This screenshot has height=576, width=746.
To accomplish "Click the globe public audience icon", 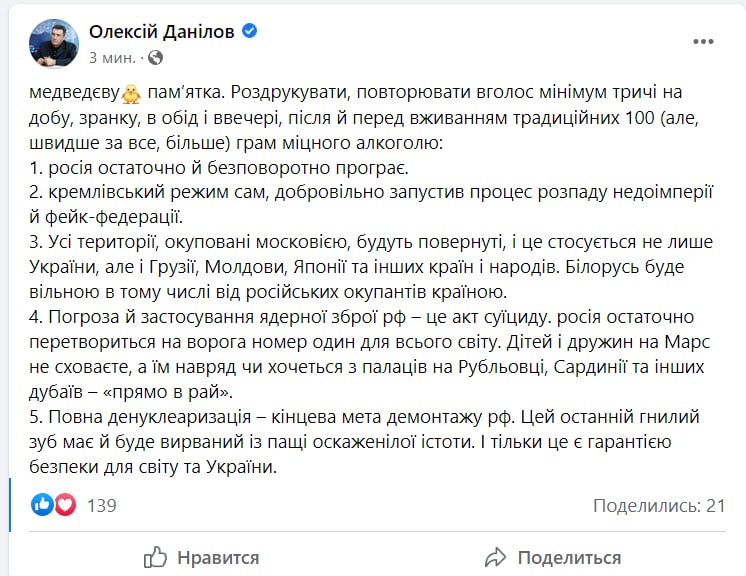I will click(156, 58).
